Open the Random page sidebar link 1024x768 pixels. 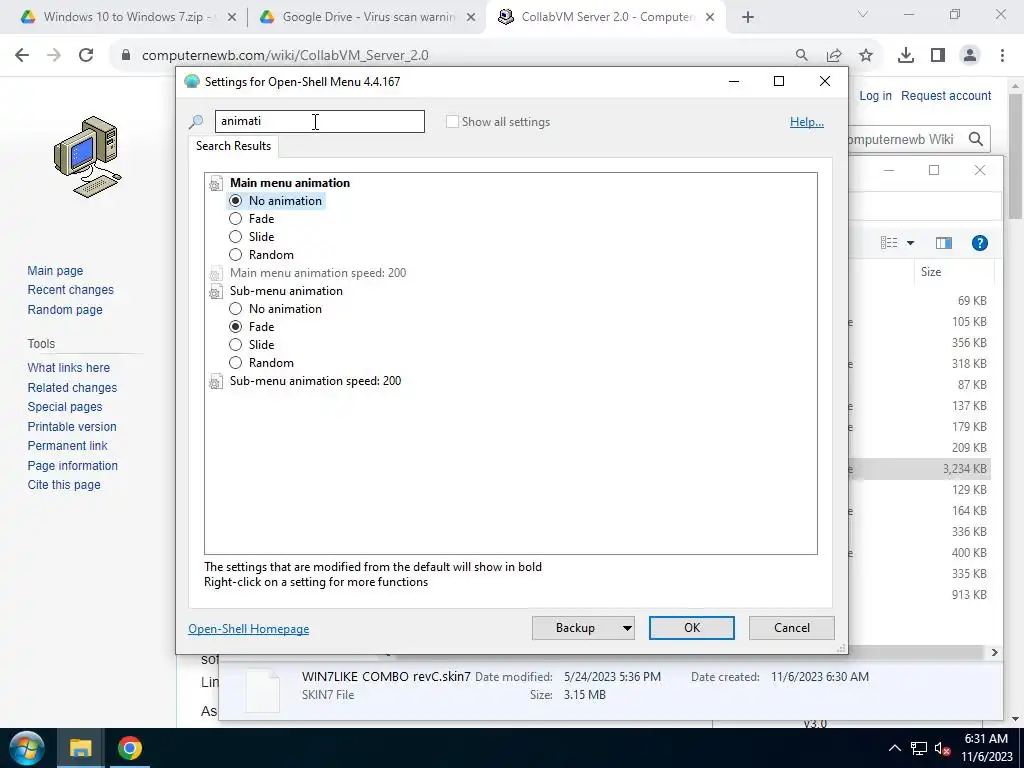pyautogui.click(x=65, y=310)
